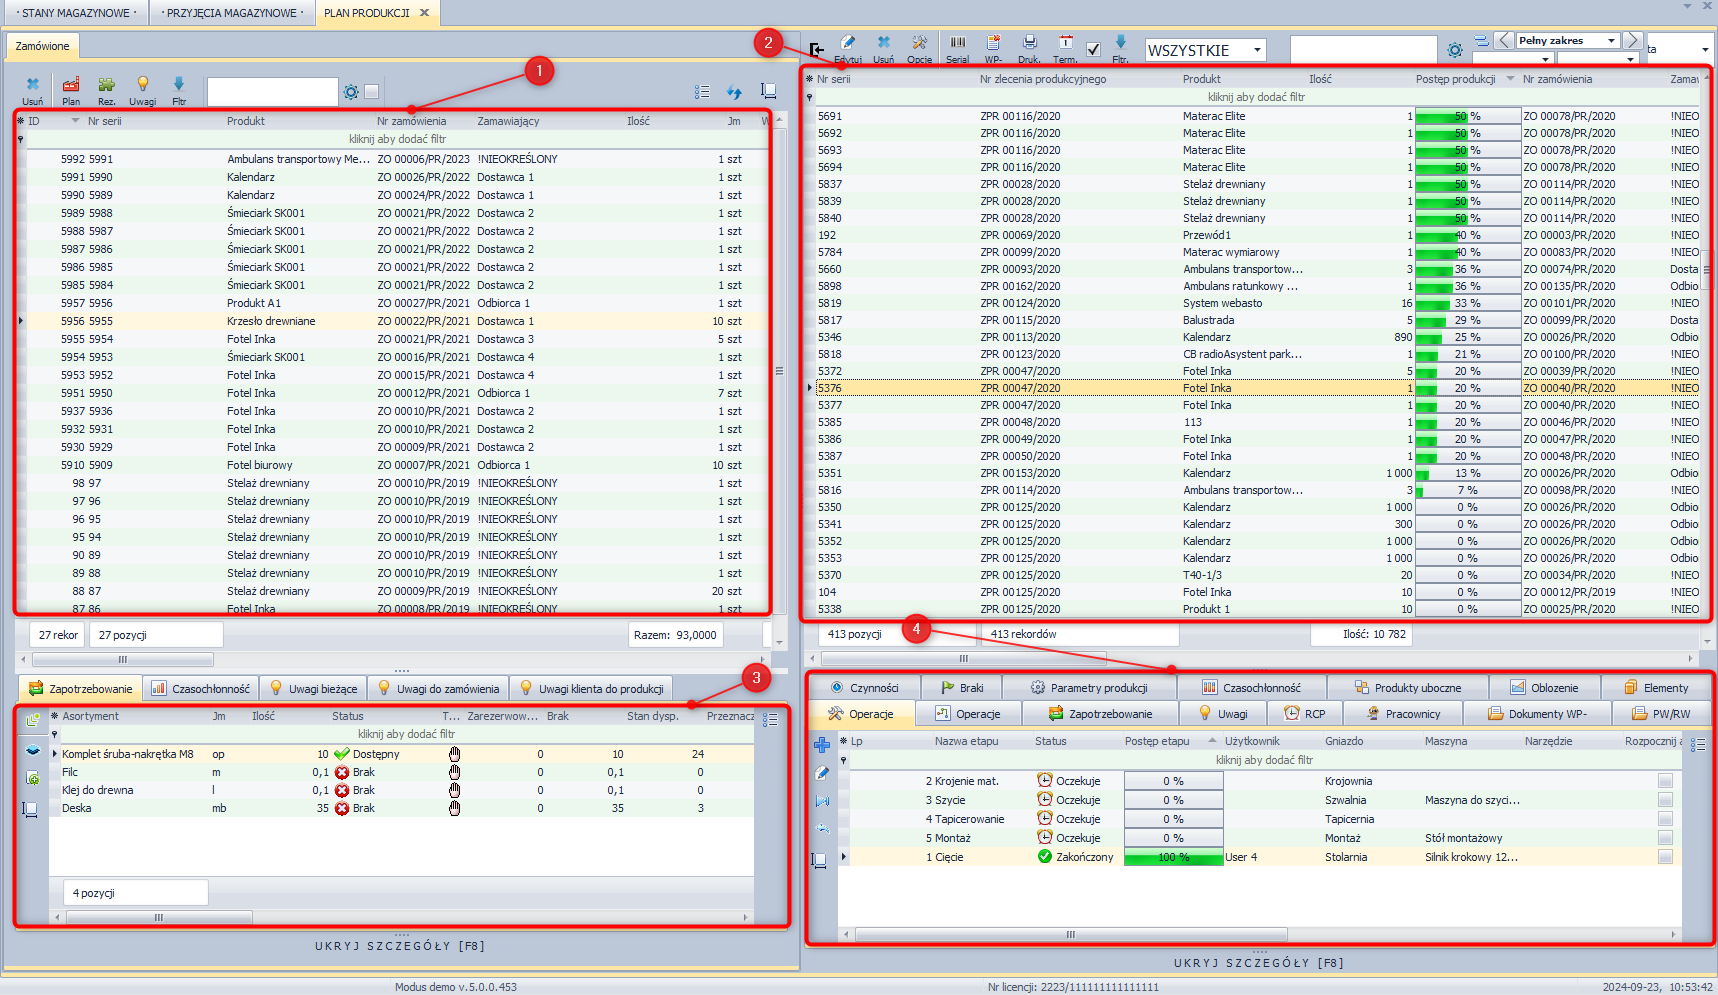Click the Serial barcode icon
Screen dimensions: 1718x995
pos(957,44)
